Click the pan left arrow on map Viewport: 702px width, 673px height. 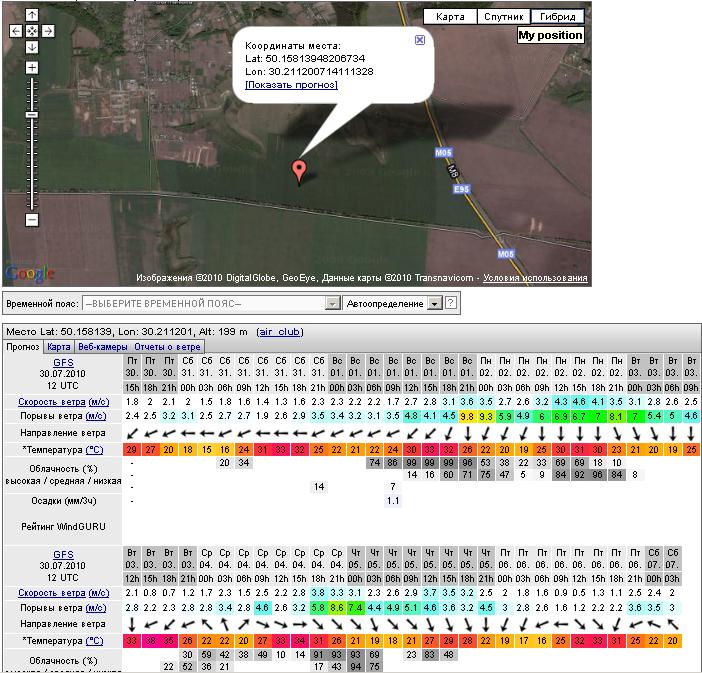(16, 31)
